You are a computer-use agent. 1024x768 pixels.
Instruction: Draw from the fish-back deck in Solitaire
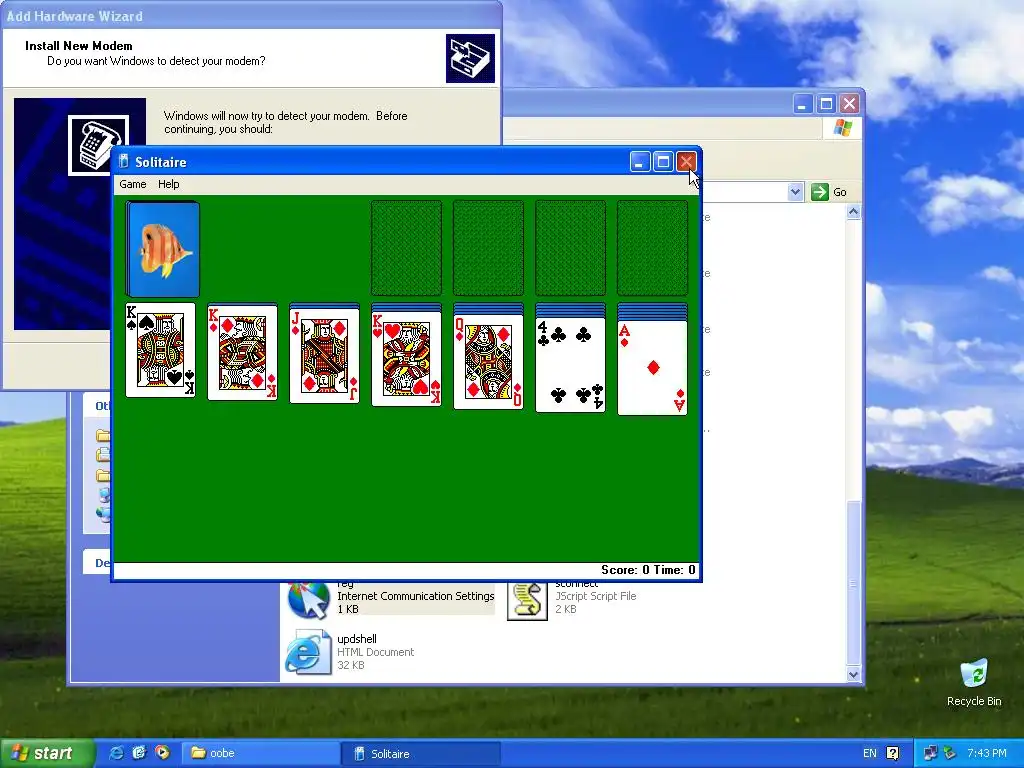163,249
